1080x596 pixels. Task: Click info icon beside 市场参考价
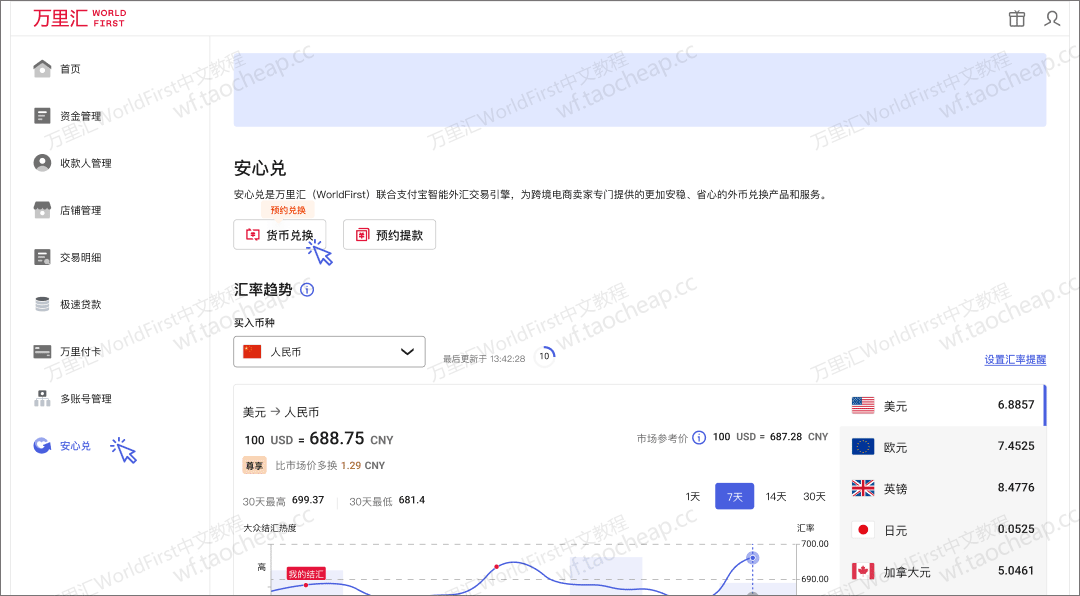pos(699,438)
